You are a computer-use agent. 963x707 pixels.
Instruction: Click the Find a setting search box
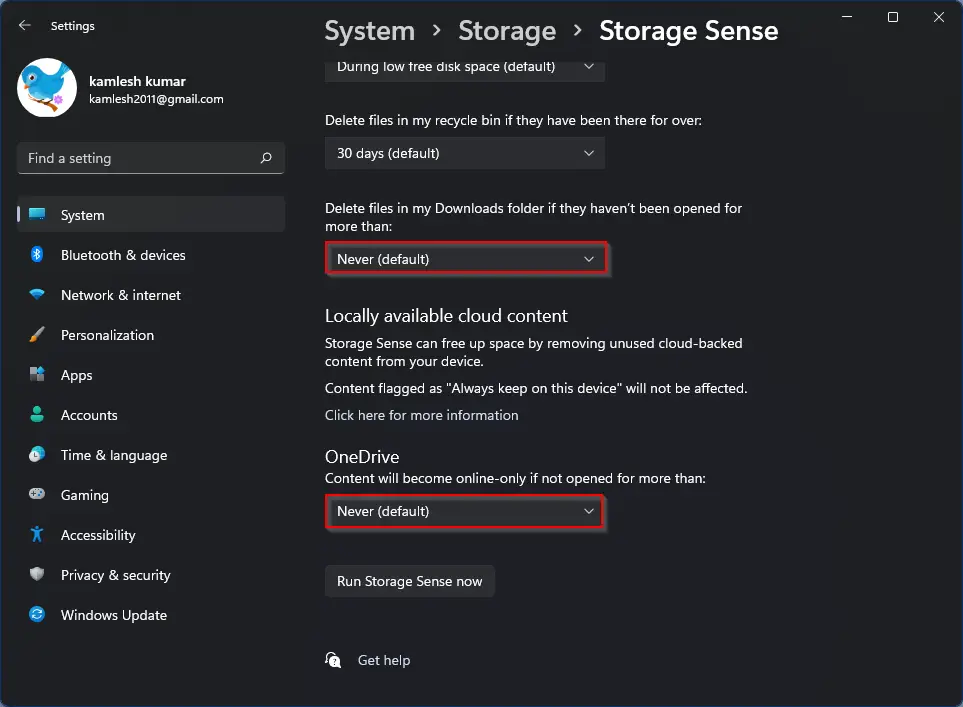click(151, 158)
